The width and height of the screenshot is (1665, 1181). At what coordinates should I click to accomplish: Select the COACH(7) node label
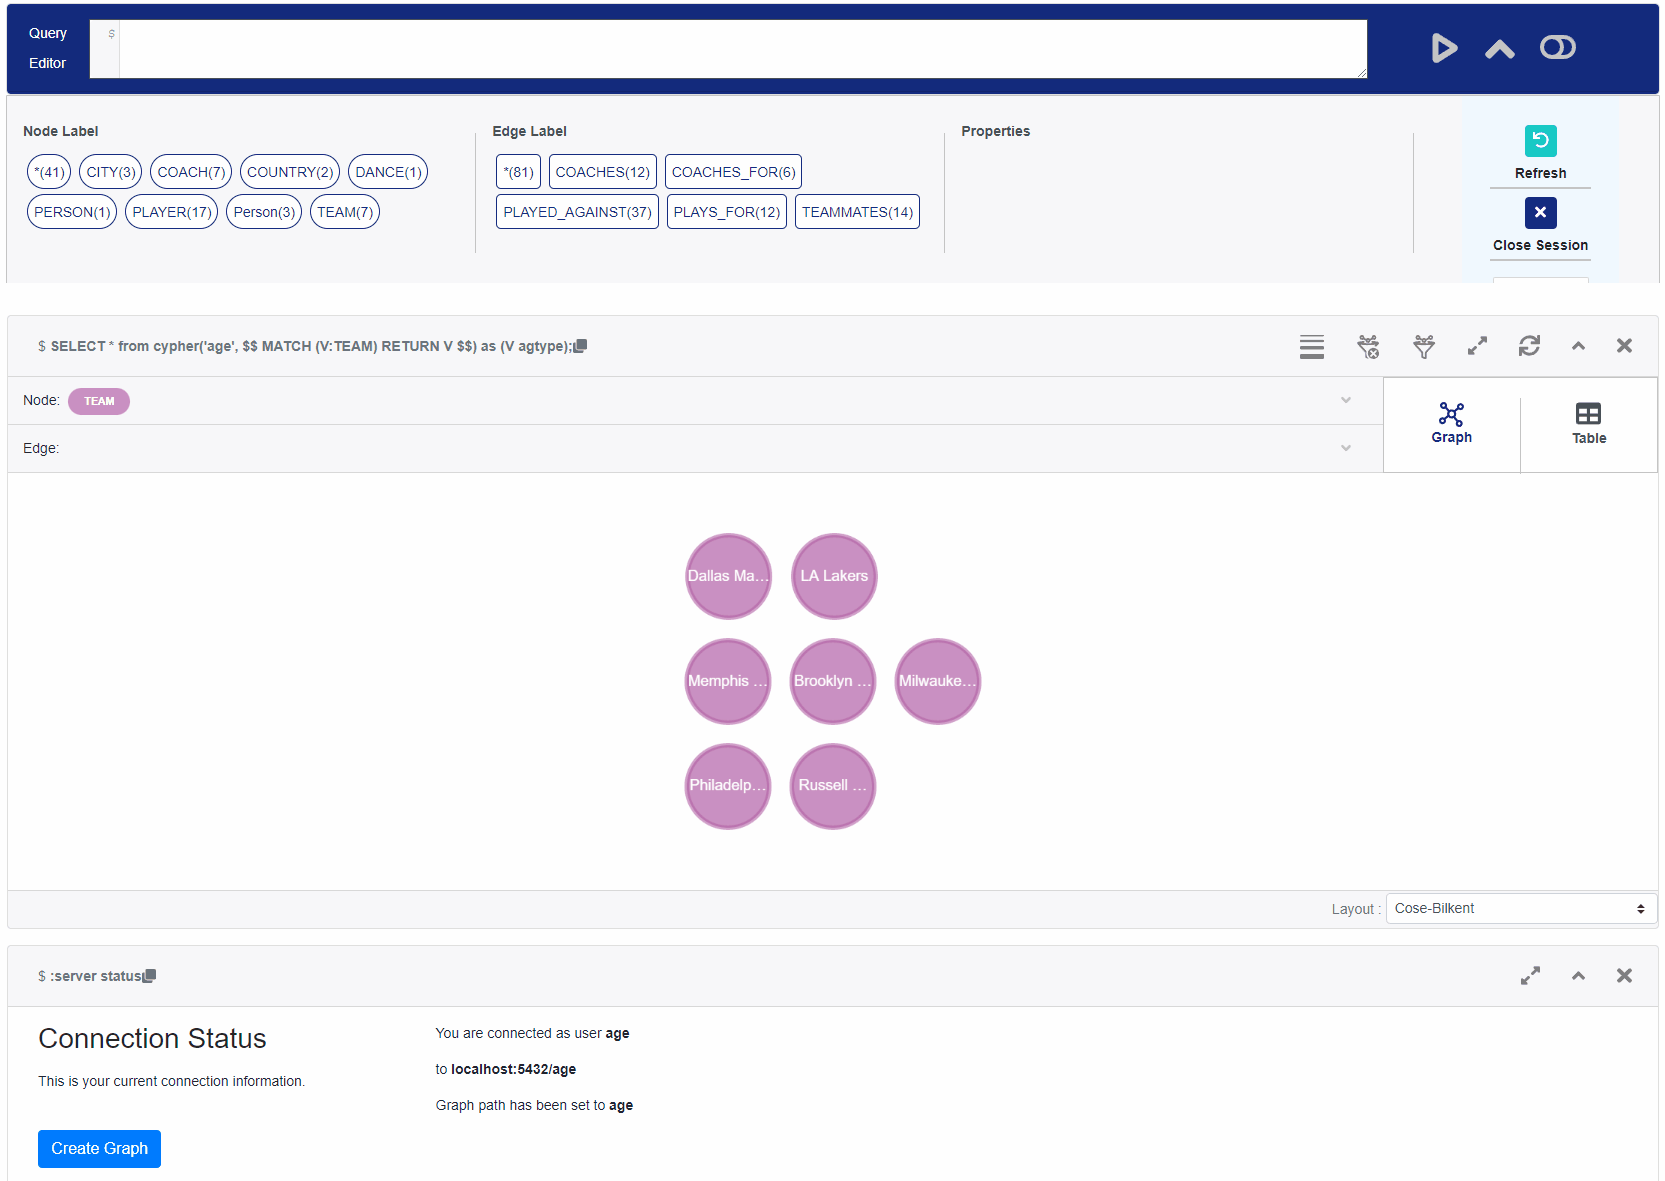pyautogui.click(x=191, y=172)
